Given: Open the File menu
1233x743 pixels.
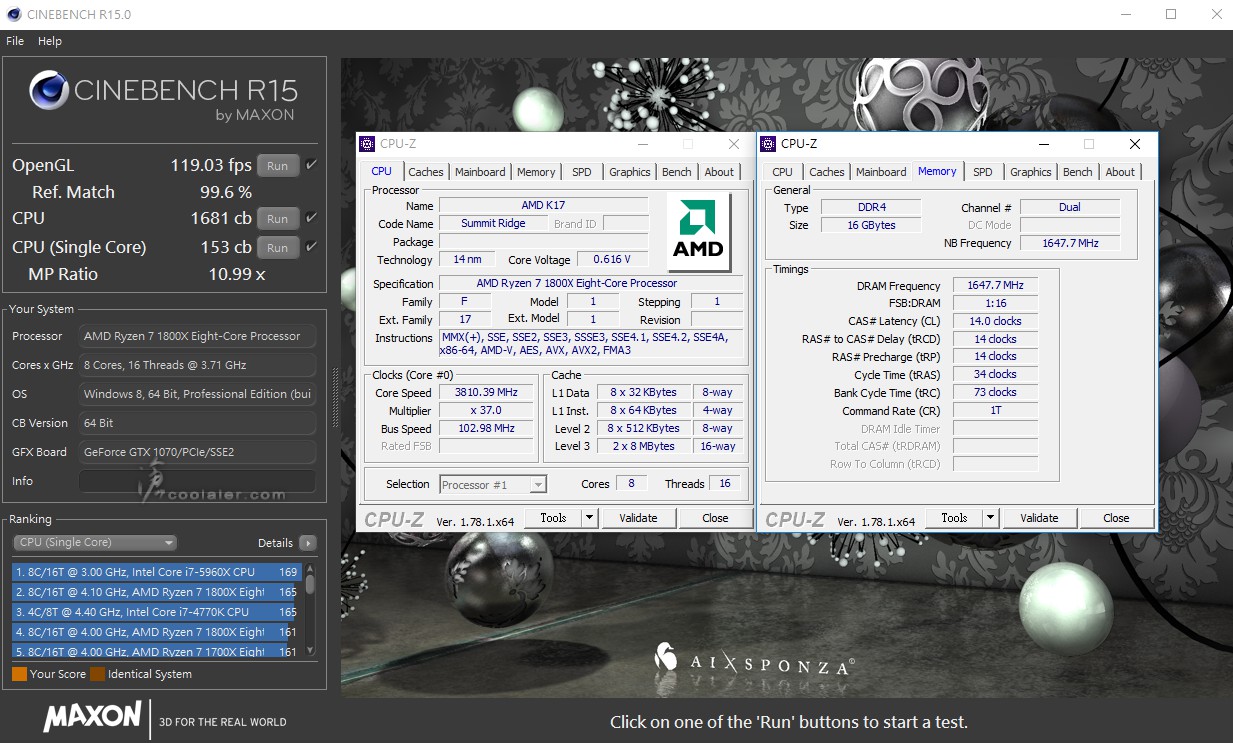Looking at the screenshot, I should 15,41.
